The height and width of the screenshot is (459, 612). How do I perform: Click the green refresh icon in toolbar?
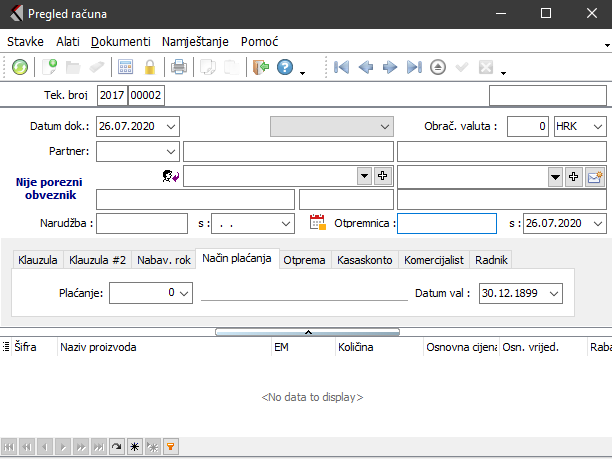click(20, 68)
